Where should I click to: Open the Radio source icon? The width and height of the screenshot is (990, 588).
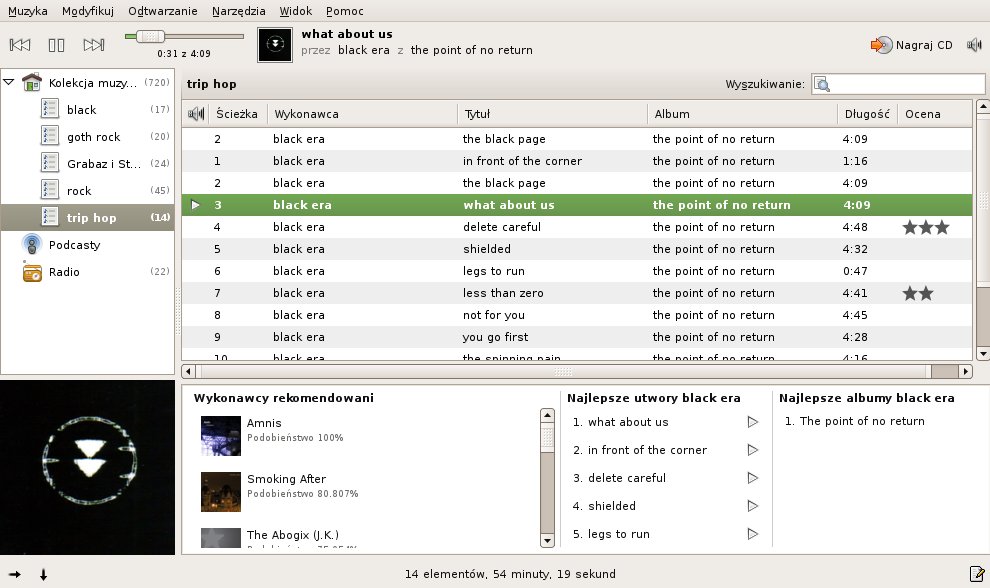click(x=32, y=272)
